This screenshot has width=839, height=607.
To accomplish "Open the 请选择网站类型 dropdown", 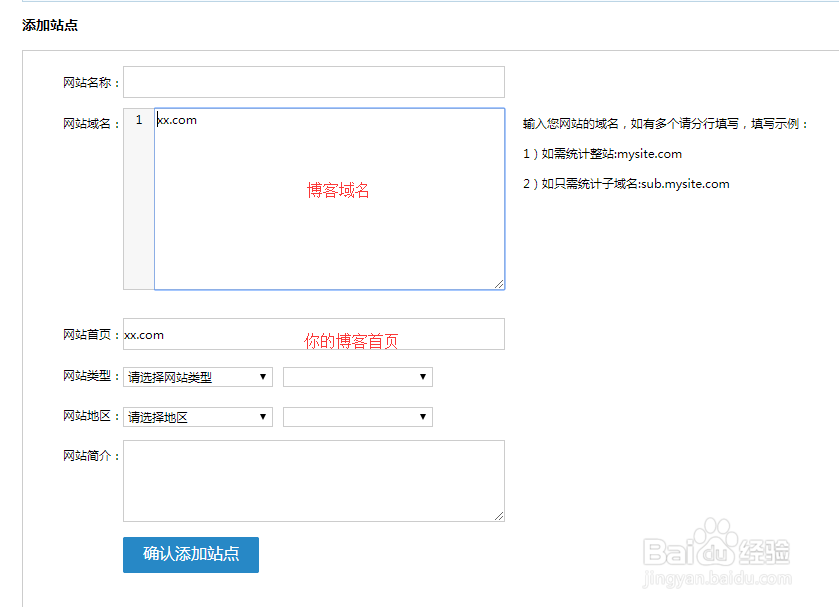I will 197,377.
